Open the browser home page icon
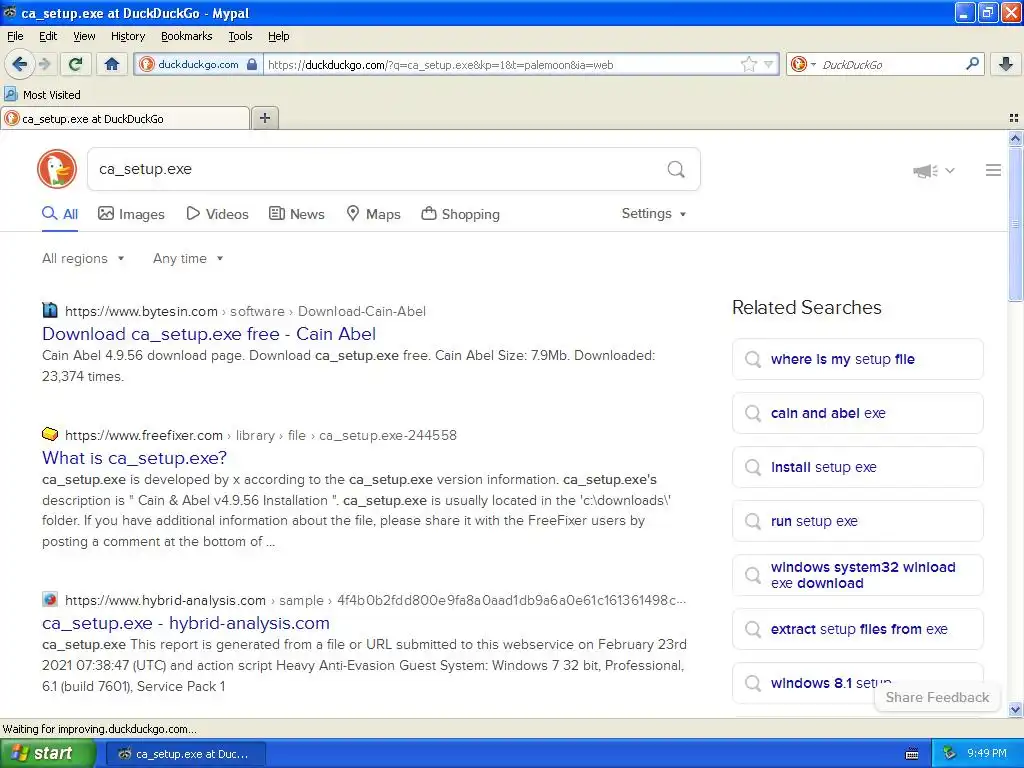The height and width of the screenshot is (768, 1024). pos(112,64)
